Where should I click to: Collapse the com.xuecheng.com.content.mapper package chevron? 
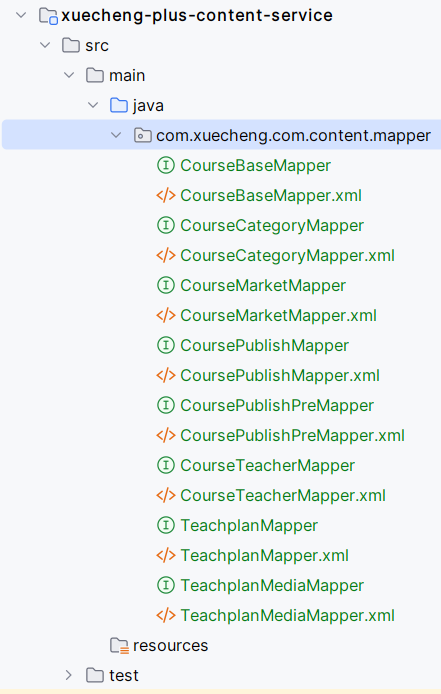point(116,135)
